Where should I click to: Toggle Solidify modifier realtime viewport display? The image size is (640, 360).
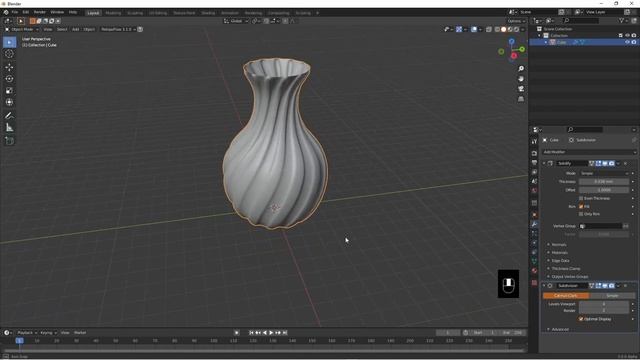tap(605, 163)
